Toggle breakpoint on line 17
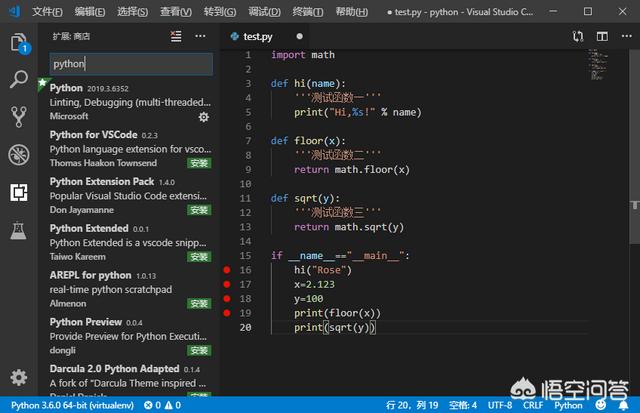640x413 pixels. click(227, 284)
